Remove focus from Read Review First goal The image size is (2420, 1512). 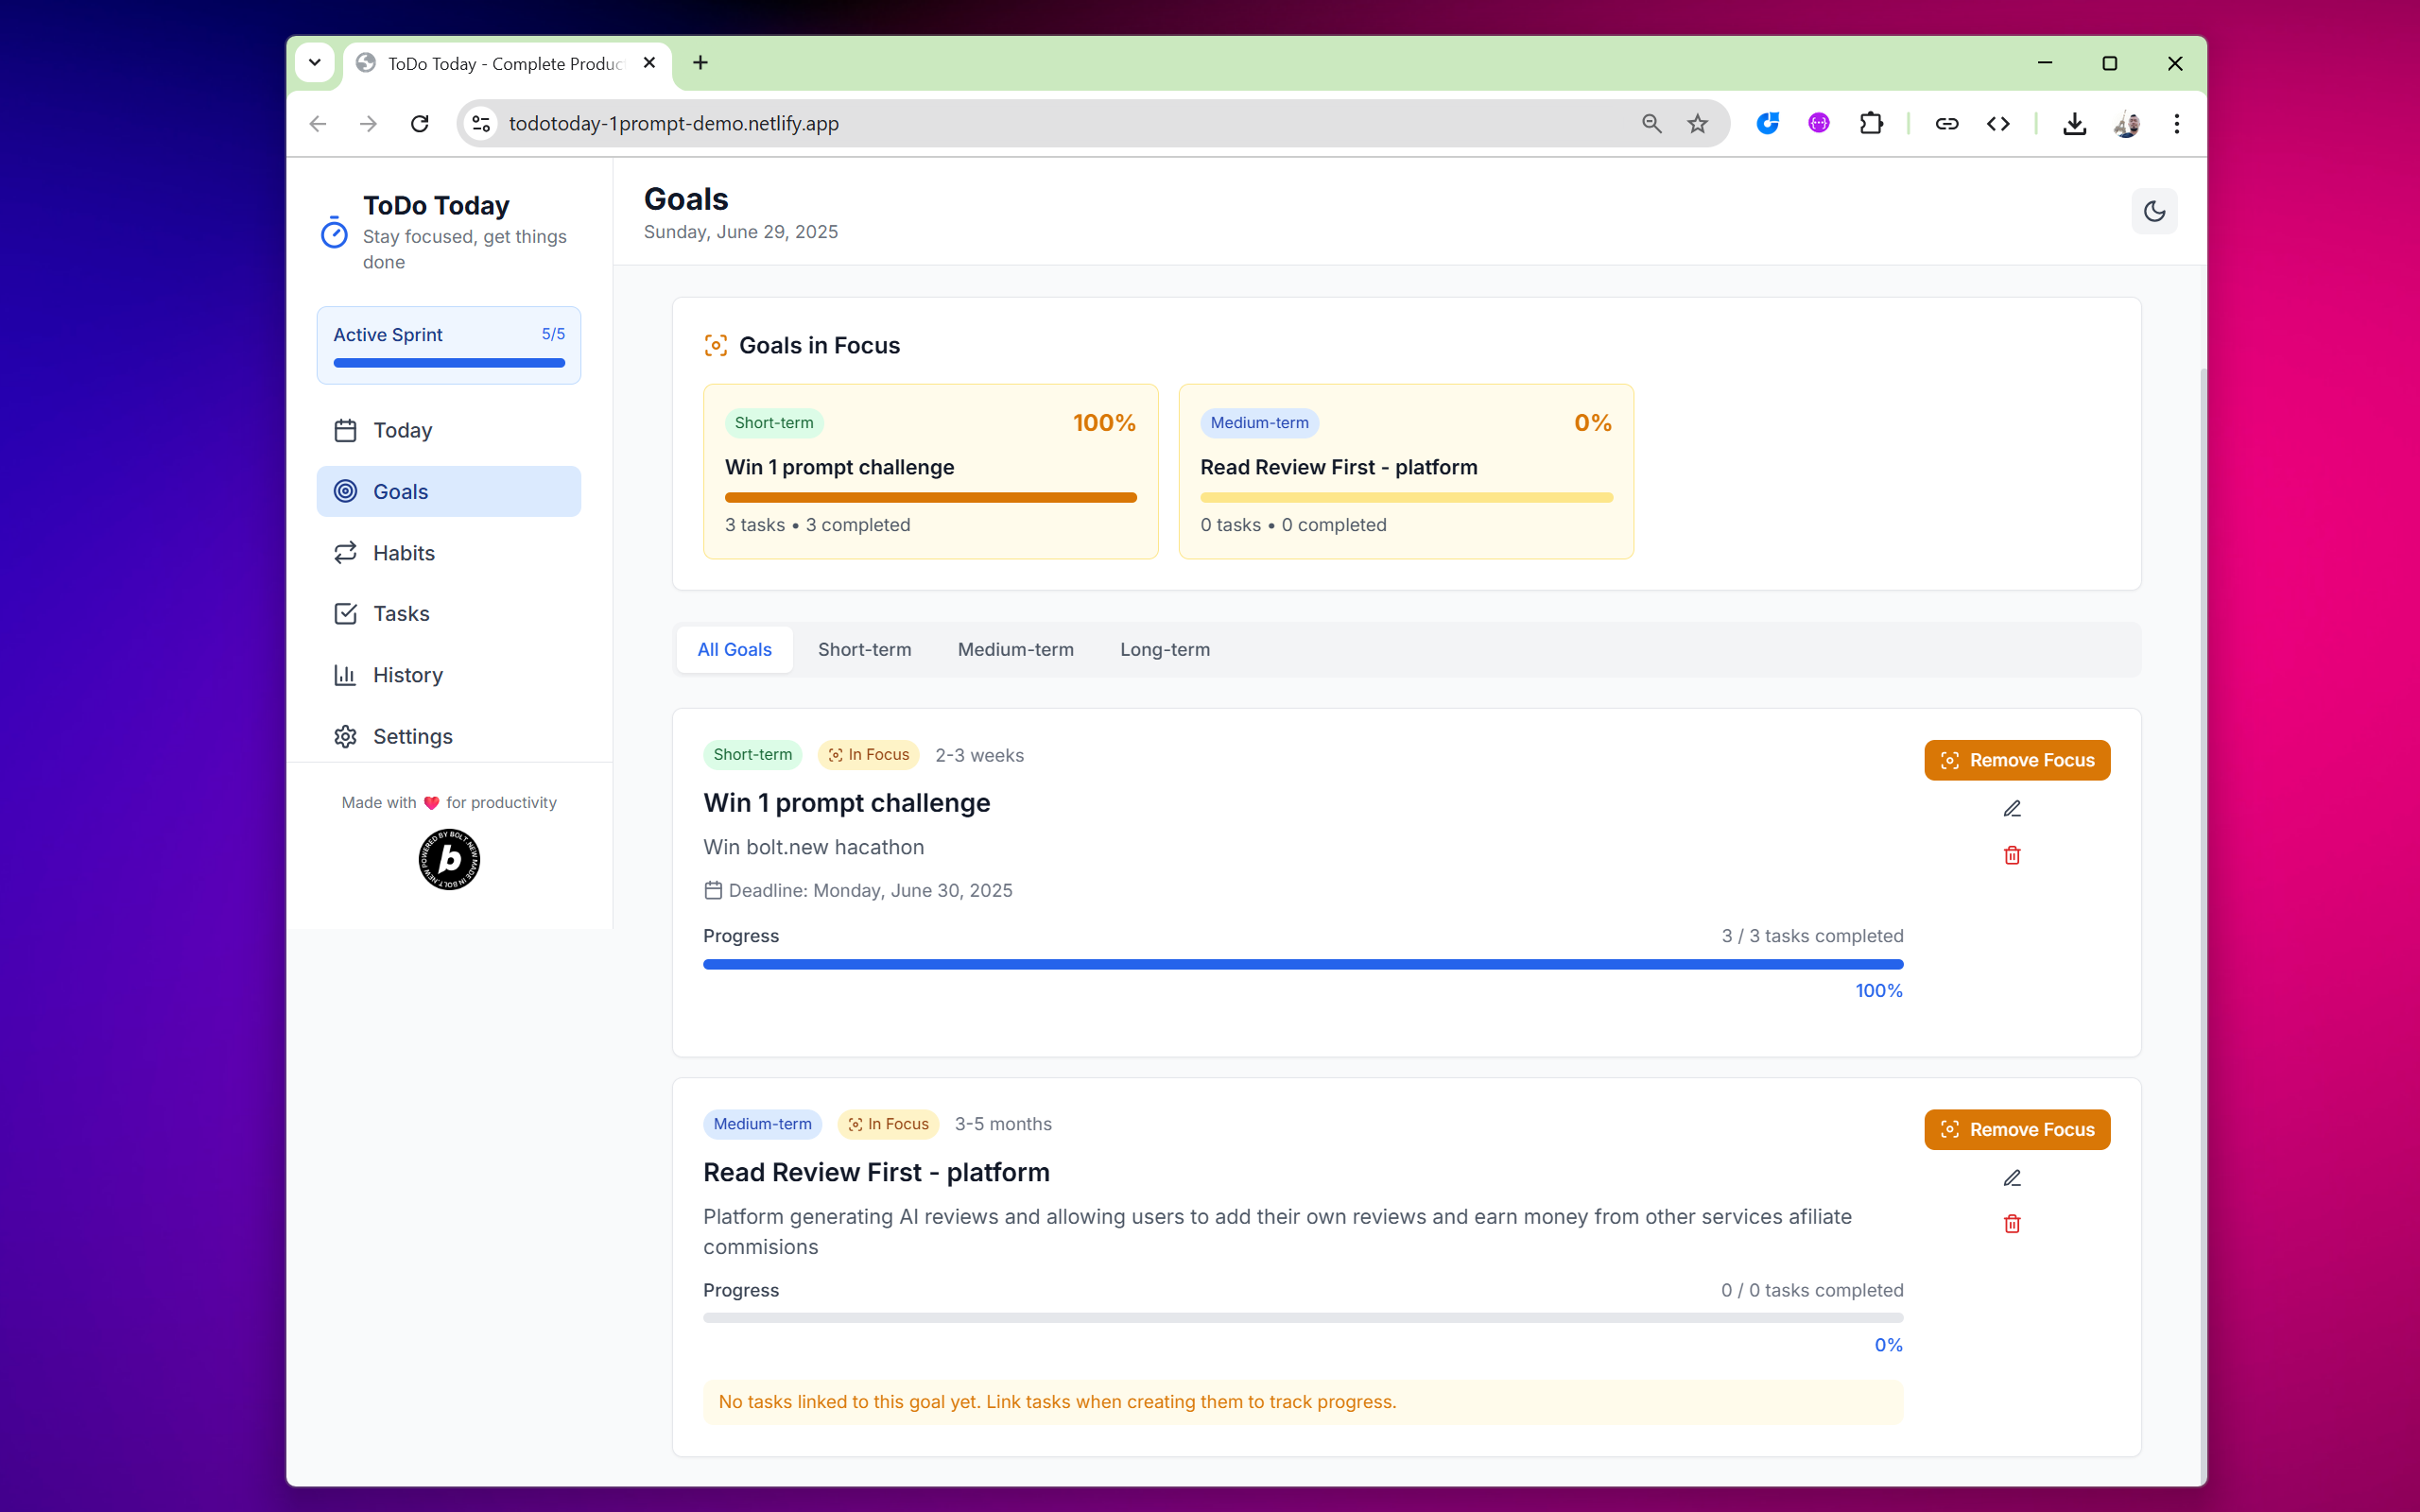(x=2016, y=1129)
